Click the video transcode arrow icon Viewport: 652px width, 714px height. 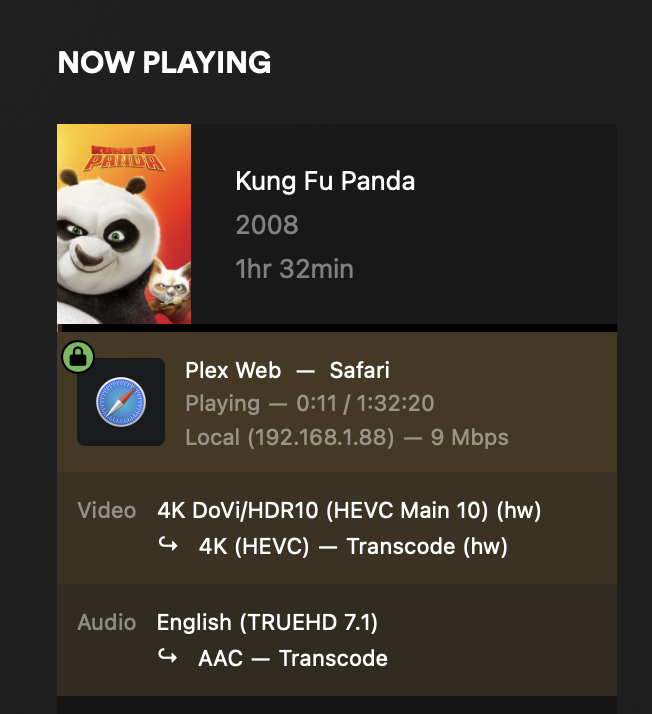(x=168, y=546)
